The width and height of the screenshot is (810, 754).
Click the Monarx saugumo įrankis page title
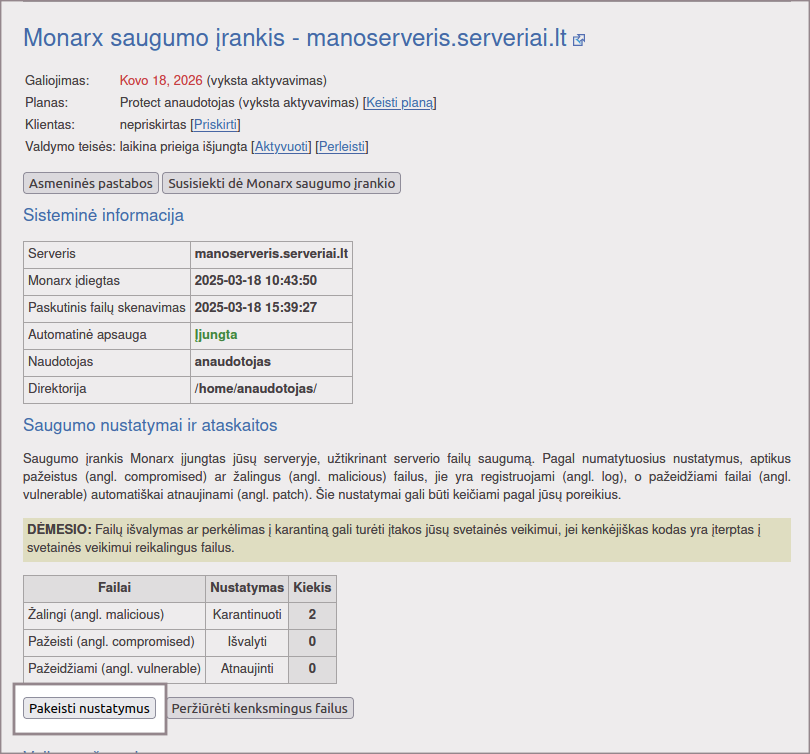(x=294, y=39)
